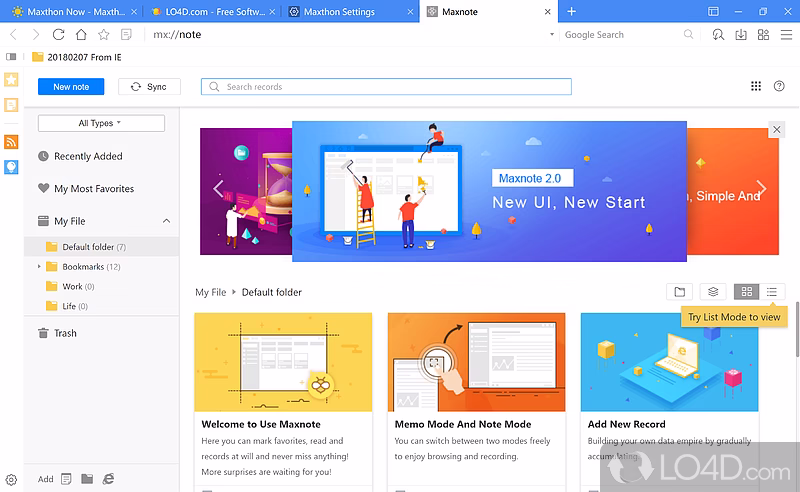Select the Default folder in tree
Image resolution: width=800 pixels, height=492 pixels.
click(102, 247)
